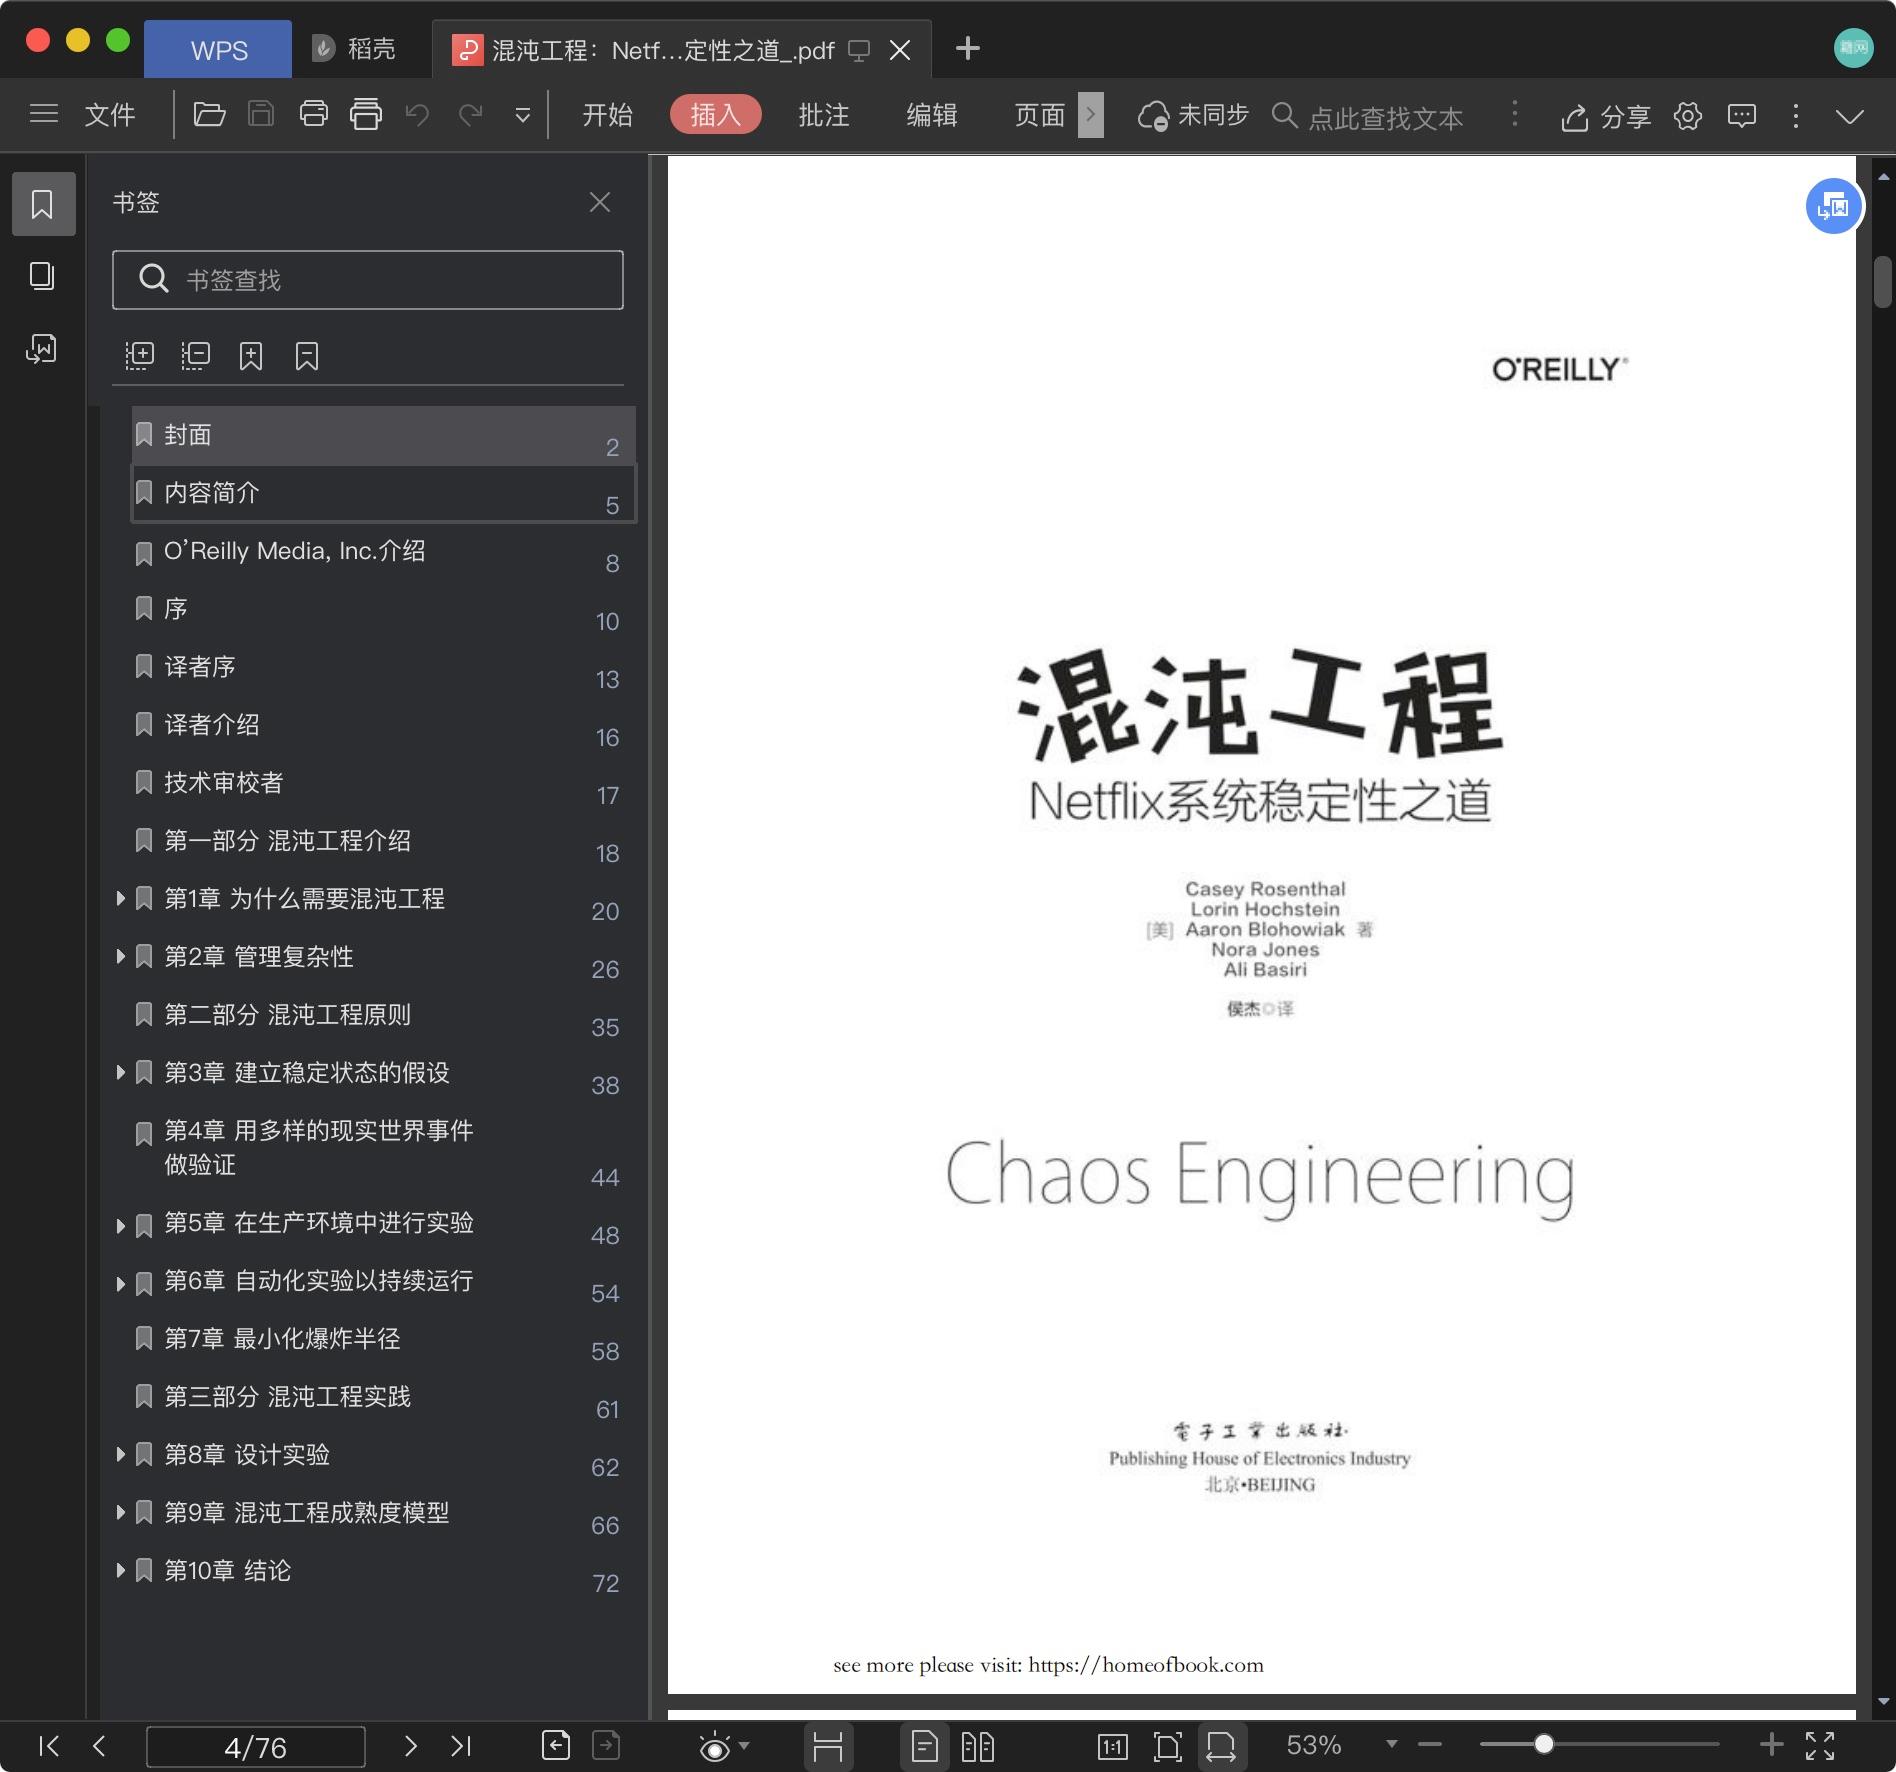Close the bookmarks panel
This screenshot has width=1896, height=1772.
600,202
